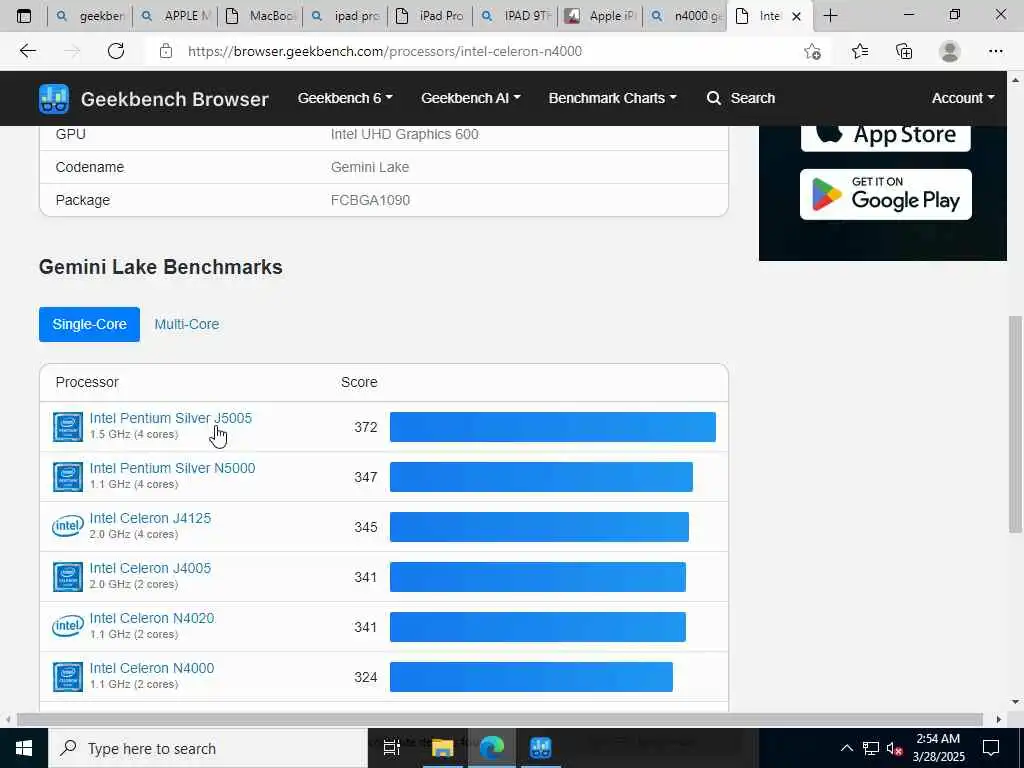Screen dimensions: 1024x768
Task: Open the Windows Start menu
Action: coord(24,748)
